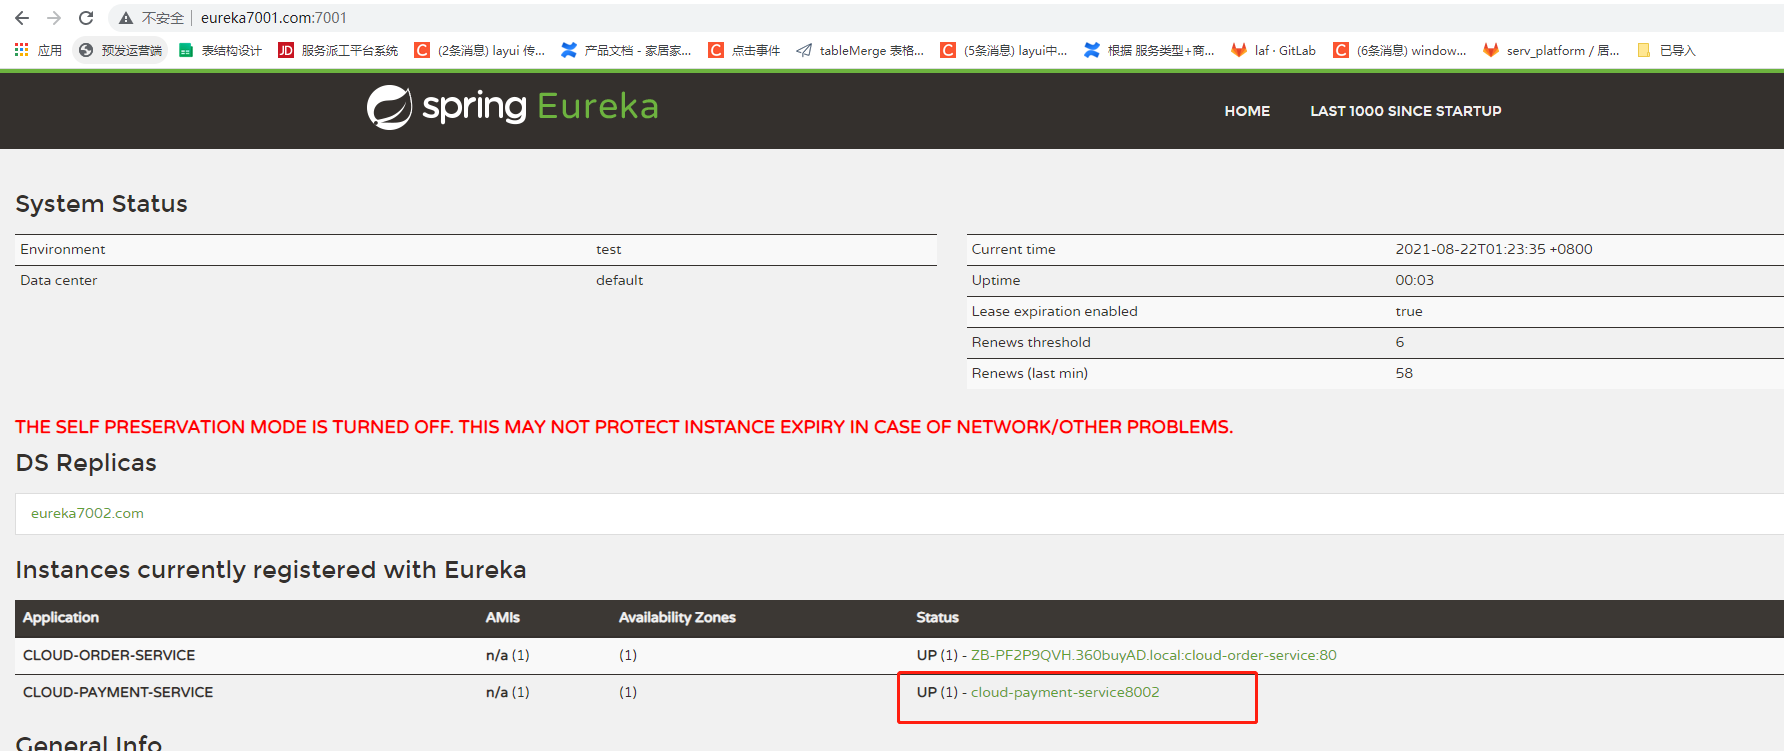Open the 表结构设计 bookmark
This screenshot has height=751, width=1784.
(x=220, y=50)
